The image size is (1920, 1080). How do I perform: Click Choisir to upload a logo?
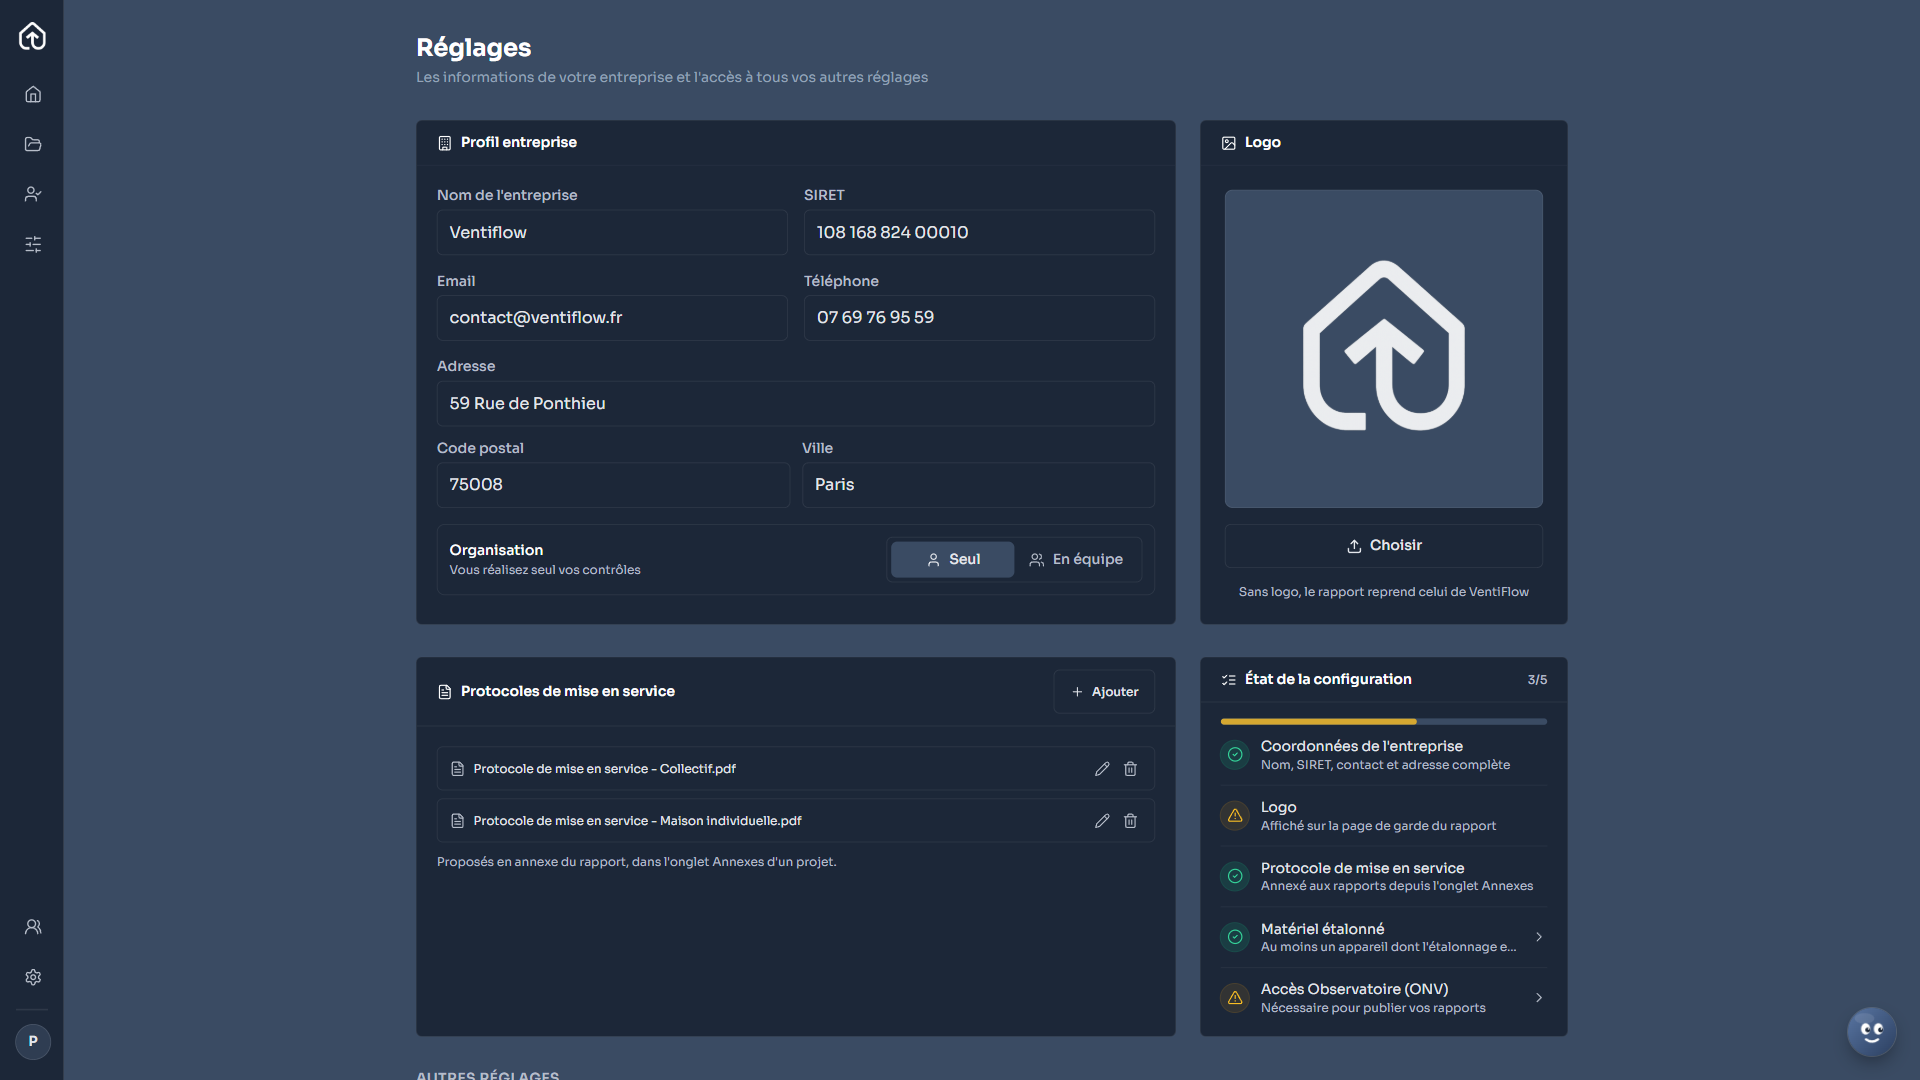tap(1384, 546)
